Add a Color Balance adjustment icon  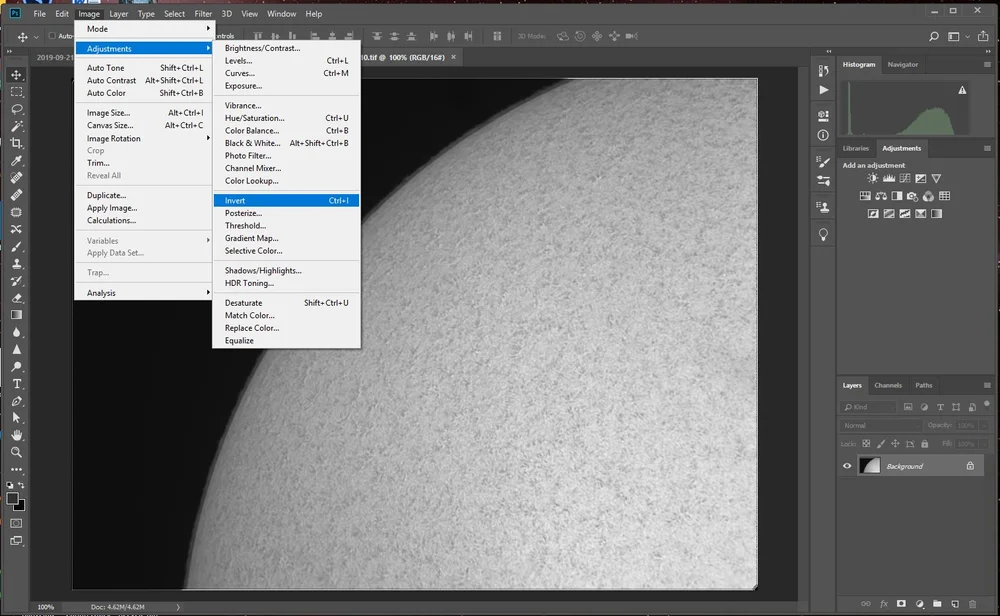click(x=881, y=196)
